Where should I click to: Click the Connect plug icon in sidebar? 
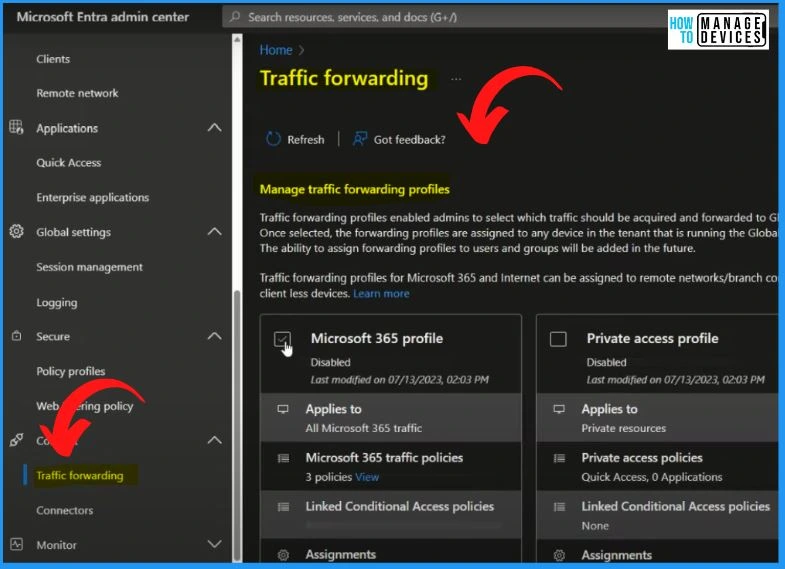(x=16, y=440)
